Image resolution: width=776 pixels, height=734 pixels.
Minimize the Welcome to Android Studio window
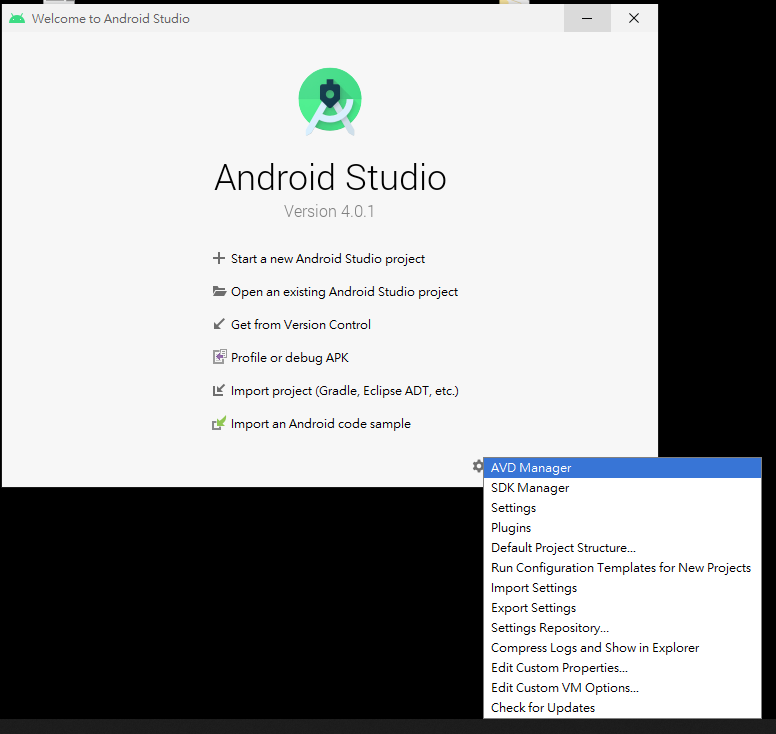[x=587, y=18]
